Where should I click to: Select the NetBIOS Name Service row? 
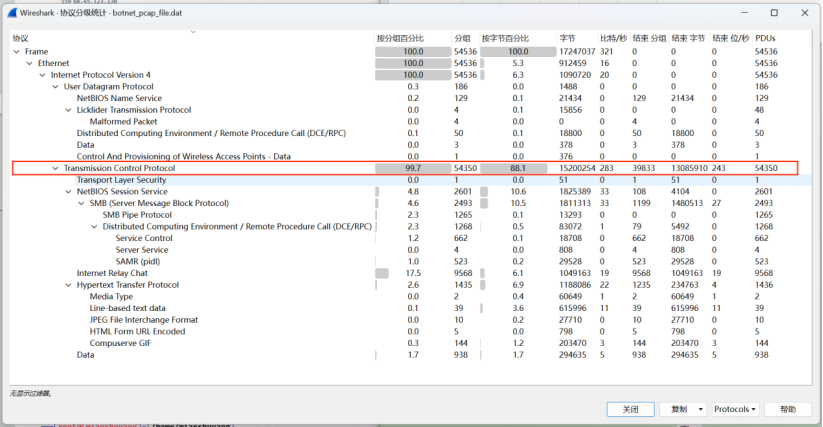click(411, 98)
